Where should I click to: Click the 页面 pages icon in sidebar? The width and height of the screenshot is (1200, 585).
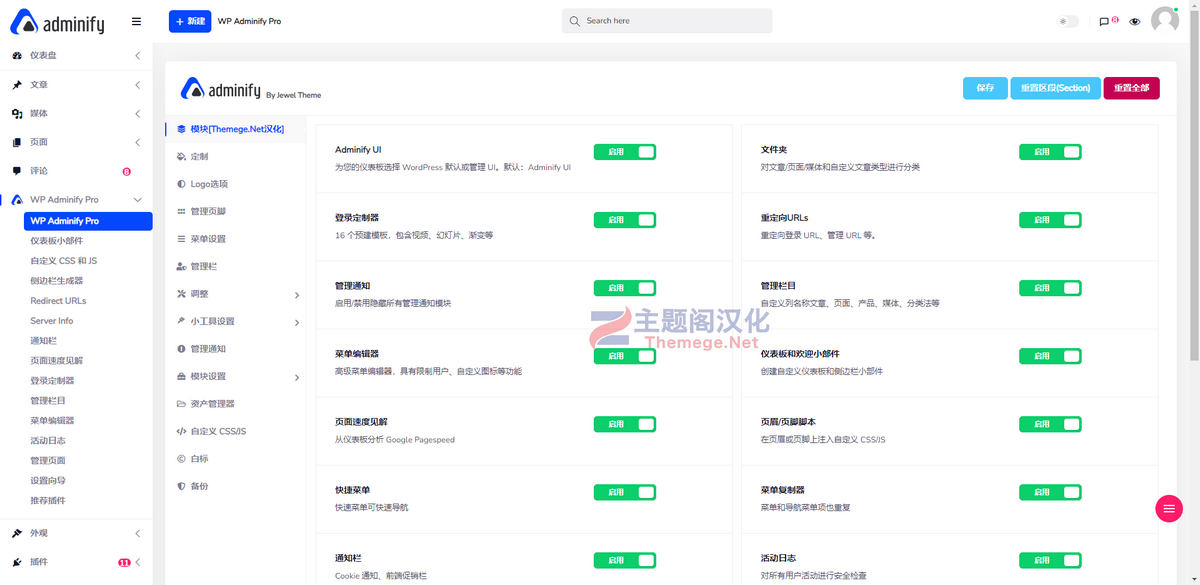tap(17, 142)
